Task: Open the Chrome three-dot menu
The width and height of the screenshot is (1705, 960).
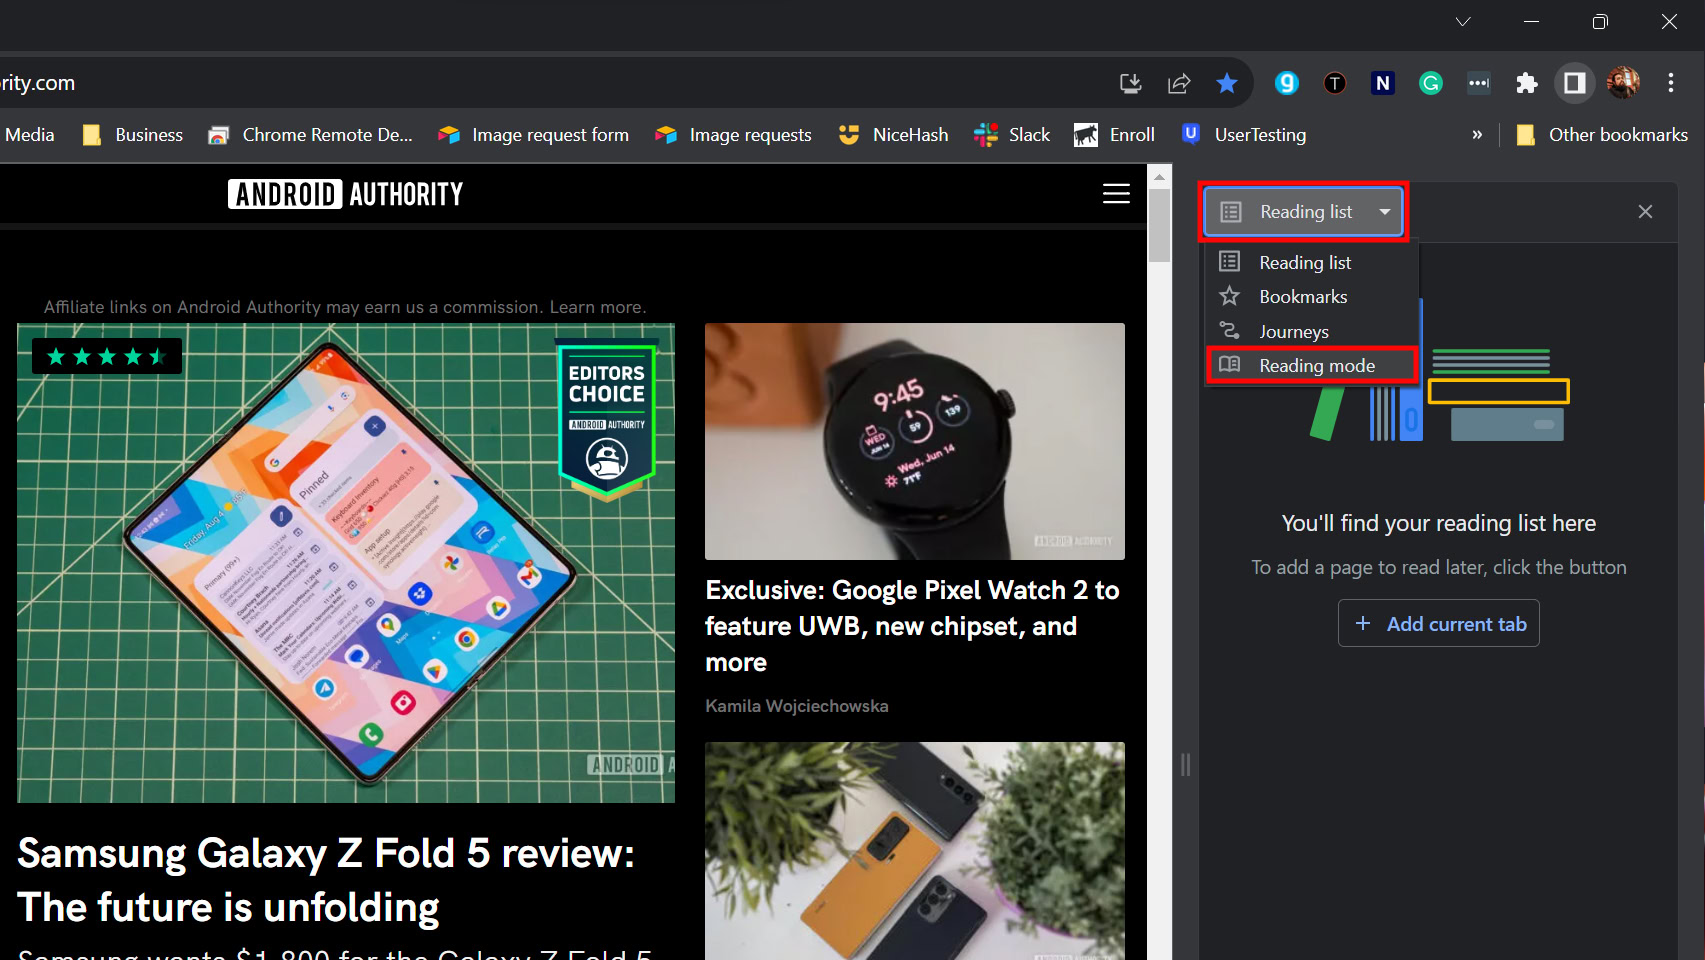Action: tap(1670, 83)
